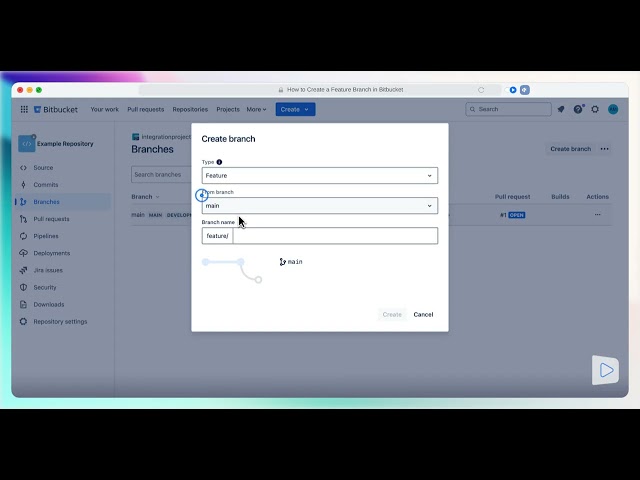Click Cancel in Create branch dialog
Viewport: 640px width, 480px height.
423,315
